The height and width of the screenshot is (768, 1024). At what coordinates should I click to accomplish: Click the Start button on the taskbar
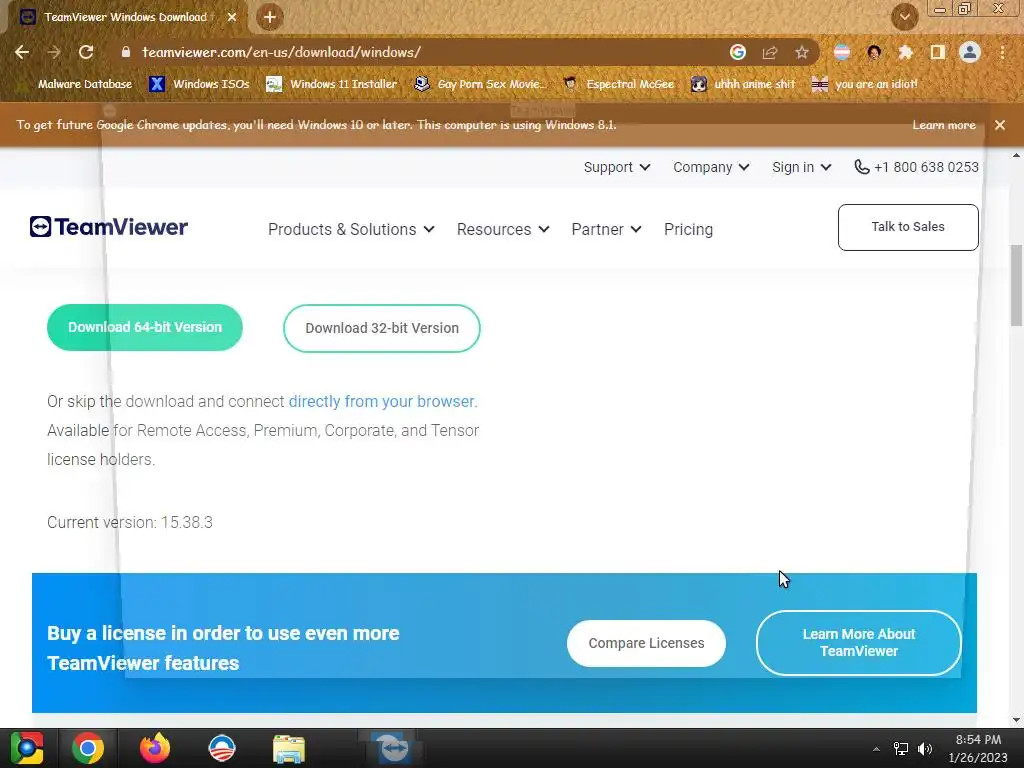click(27, 748)
